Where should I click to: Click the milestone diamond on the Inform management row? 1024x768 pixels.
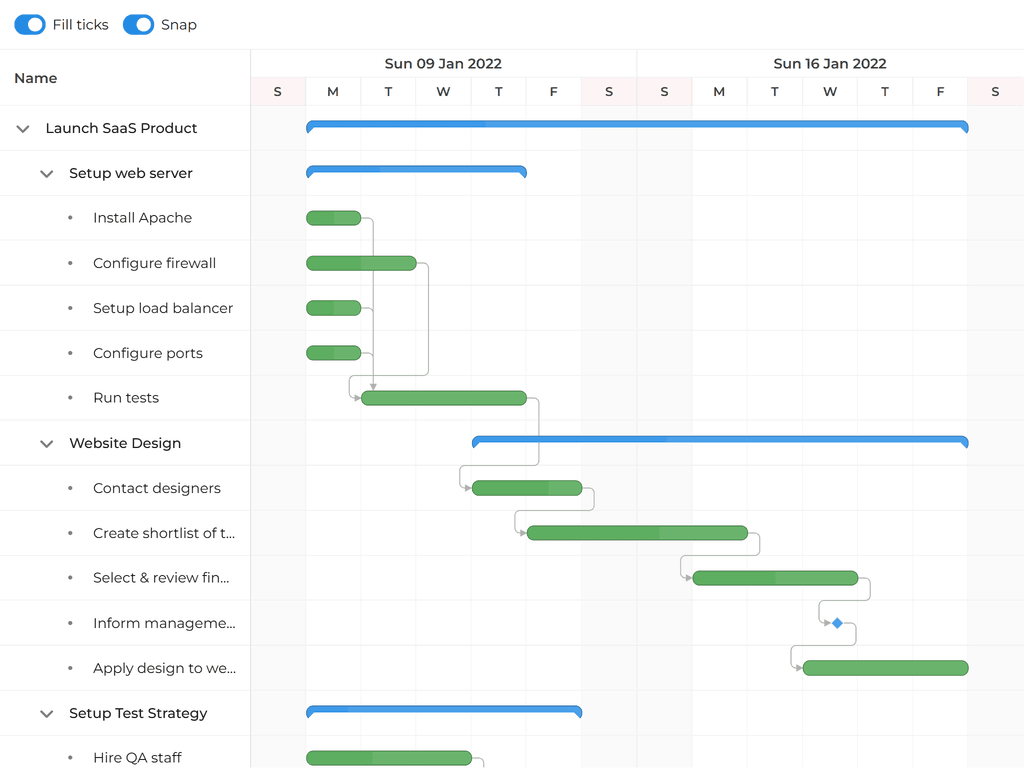(838, 622)
